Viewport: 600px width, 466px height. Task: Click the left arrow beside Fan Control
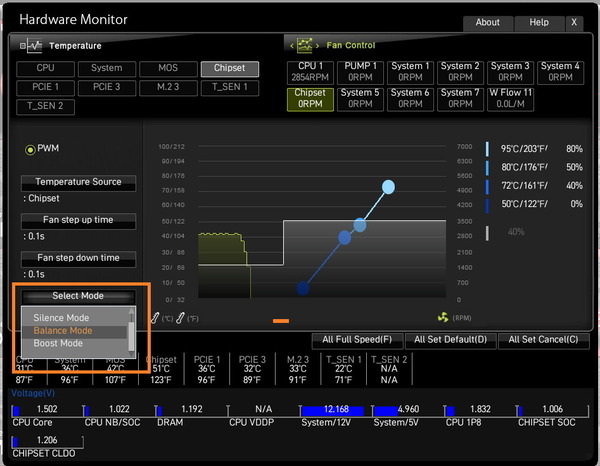coord(292,46)
